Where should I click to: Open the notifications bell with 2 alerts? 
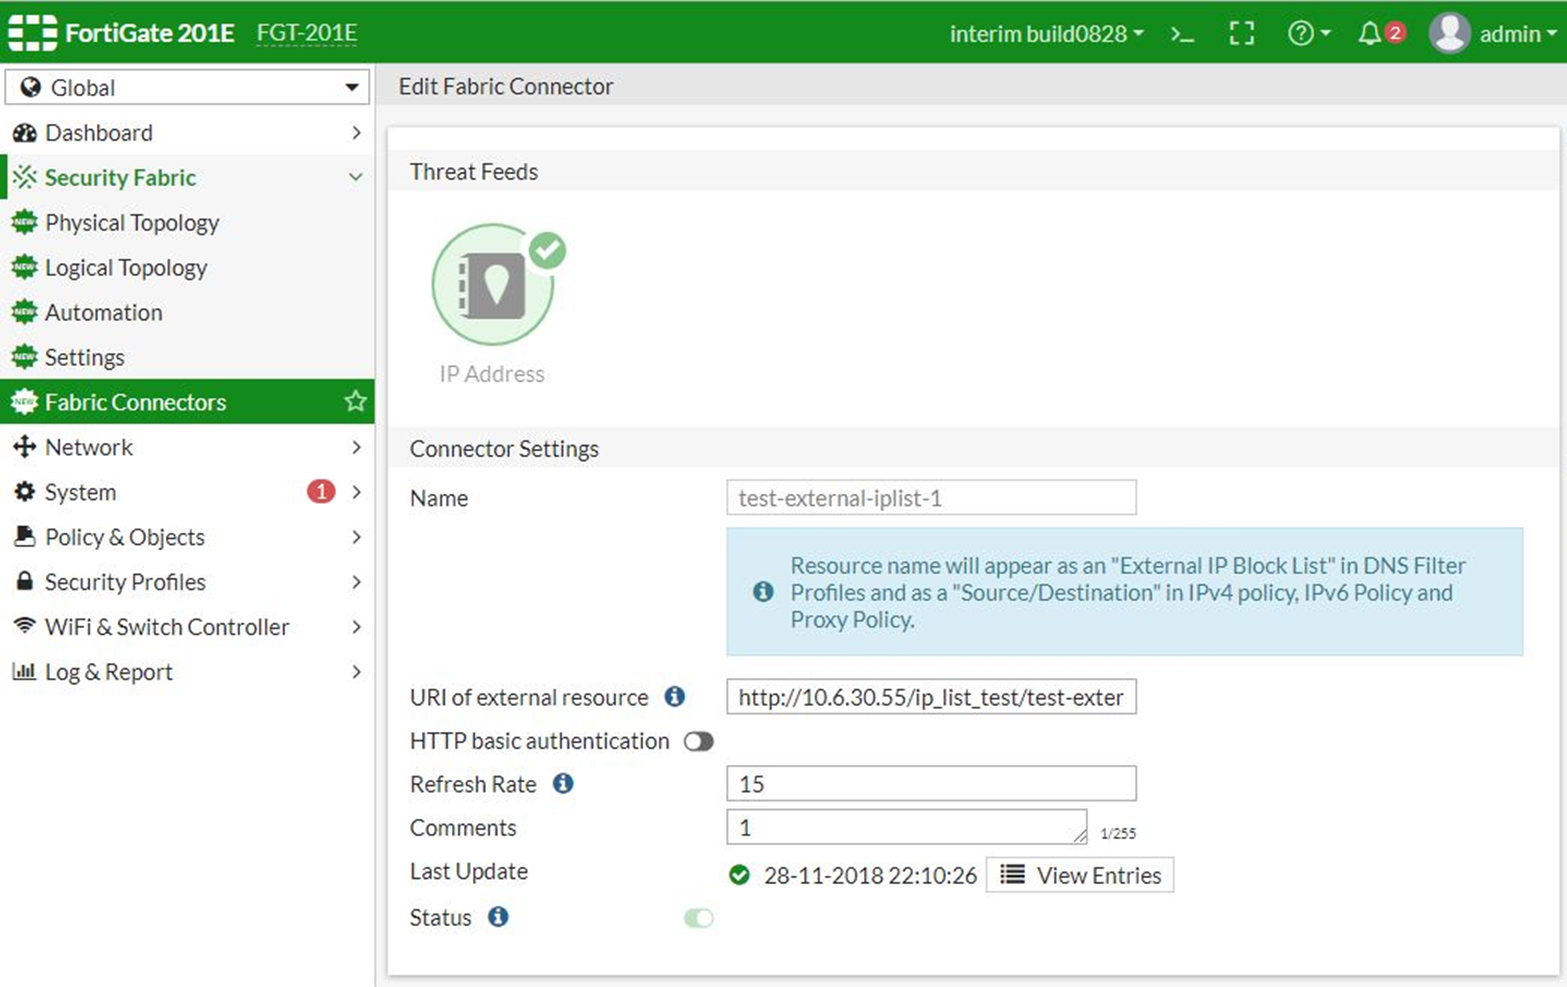[x=1372, y=33]
